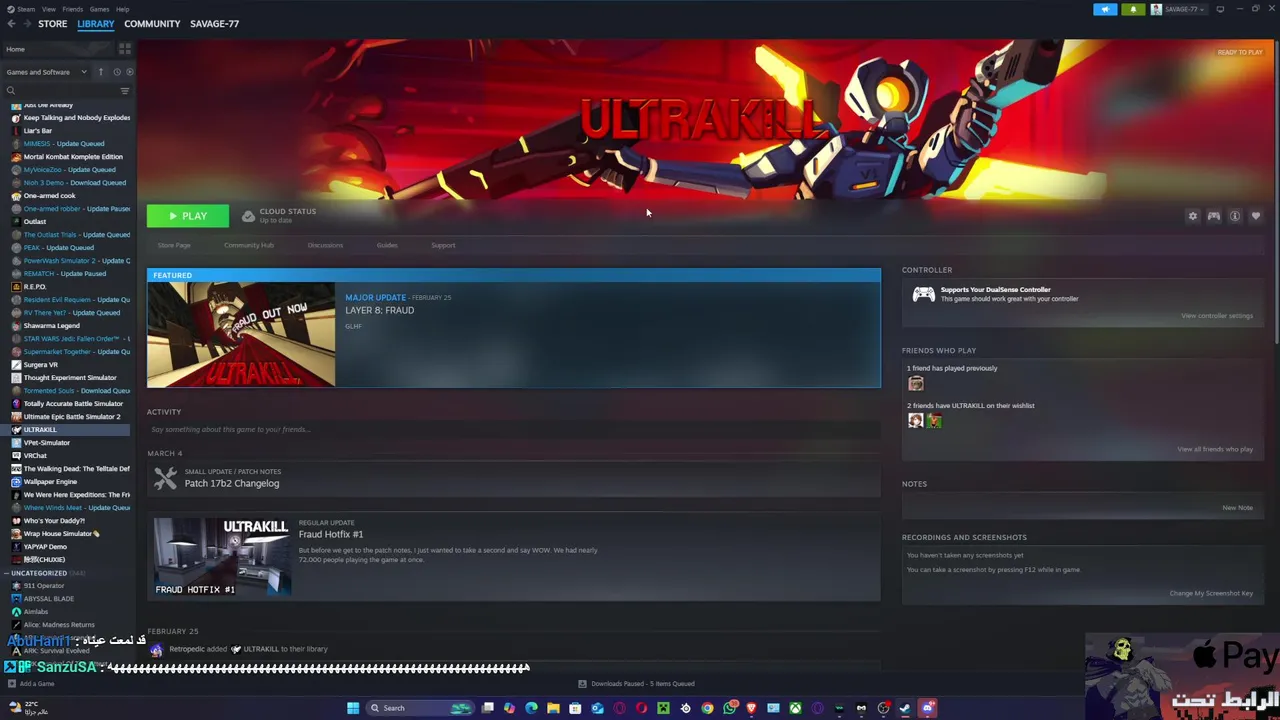
Task: Switch library to grid collections view
Action: [x=125, y=49]
